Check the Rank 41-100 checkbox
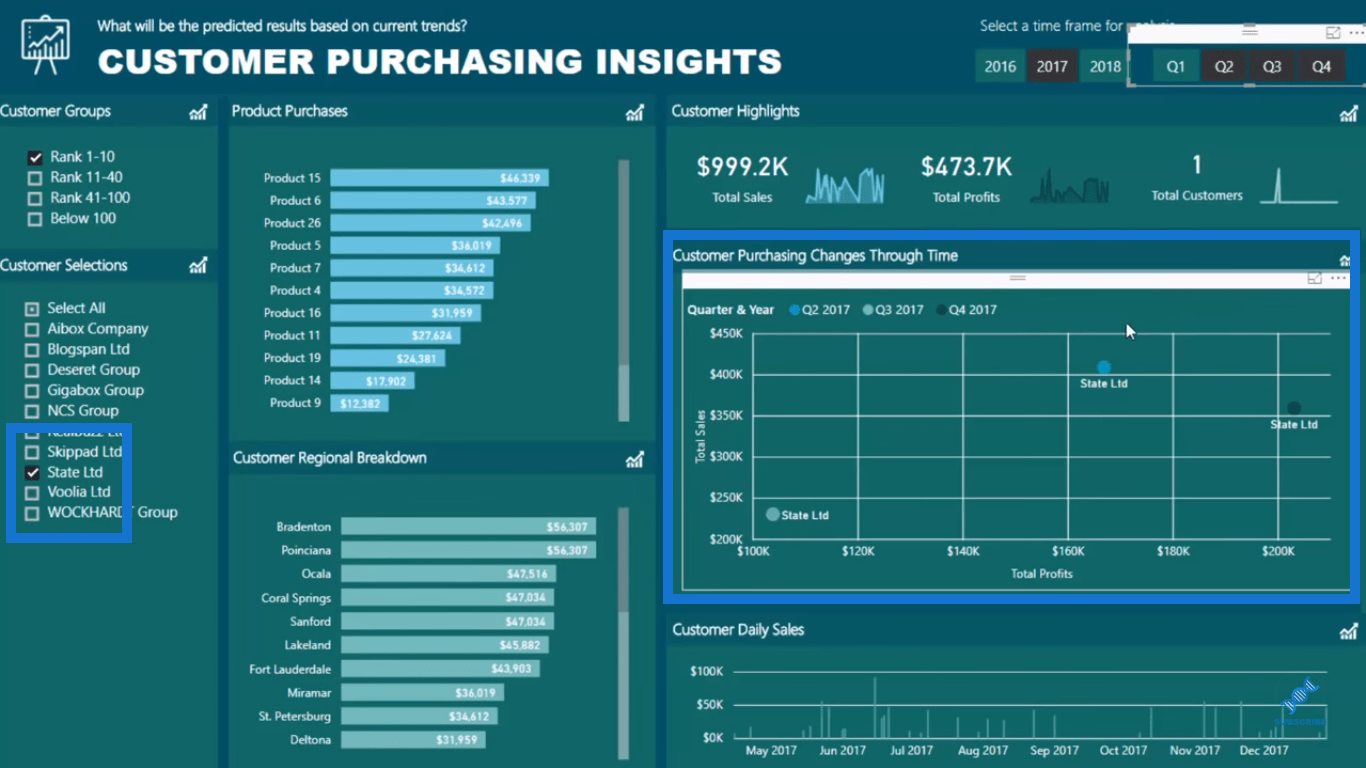 pos(35,199)
